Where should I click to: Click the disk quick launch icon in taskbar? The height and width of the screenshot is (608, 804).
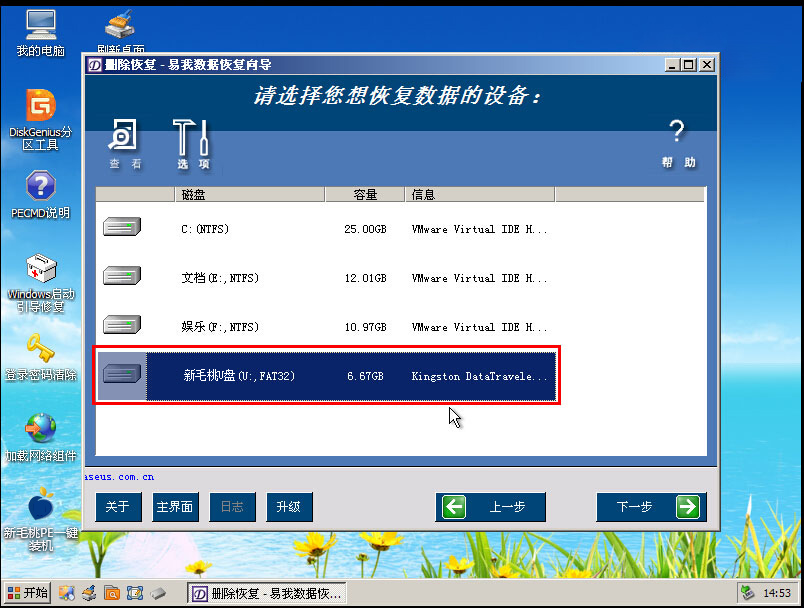pos(158,593)
